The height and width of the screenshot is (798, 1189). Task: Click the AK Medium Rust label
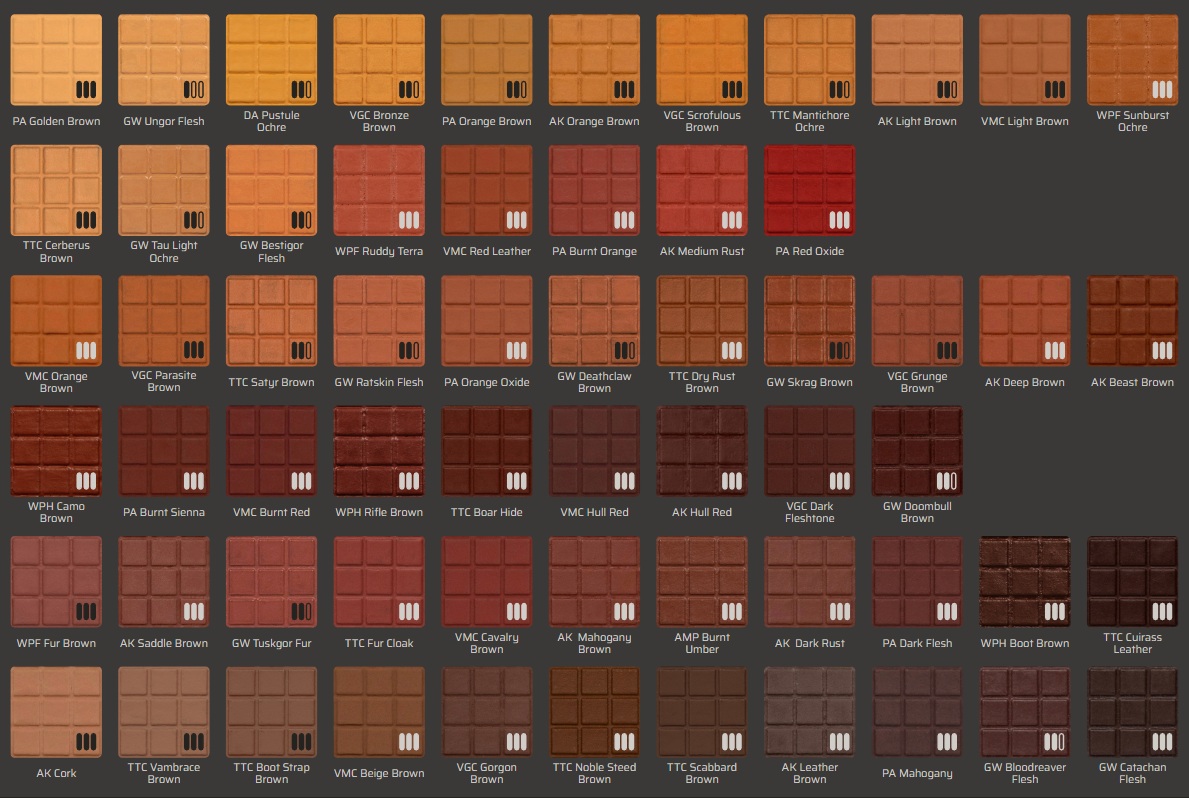(x=701, y=251)
